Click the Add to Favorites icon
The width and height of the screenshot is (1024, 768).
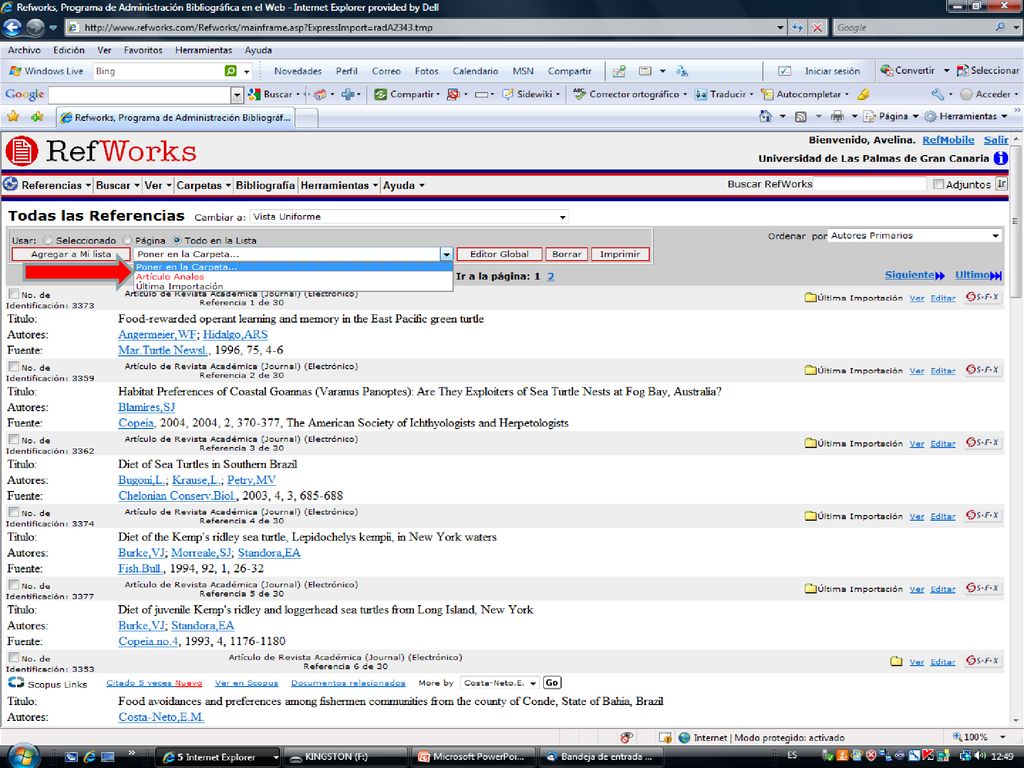pyautogui.click(x=37, y=117)
